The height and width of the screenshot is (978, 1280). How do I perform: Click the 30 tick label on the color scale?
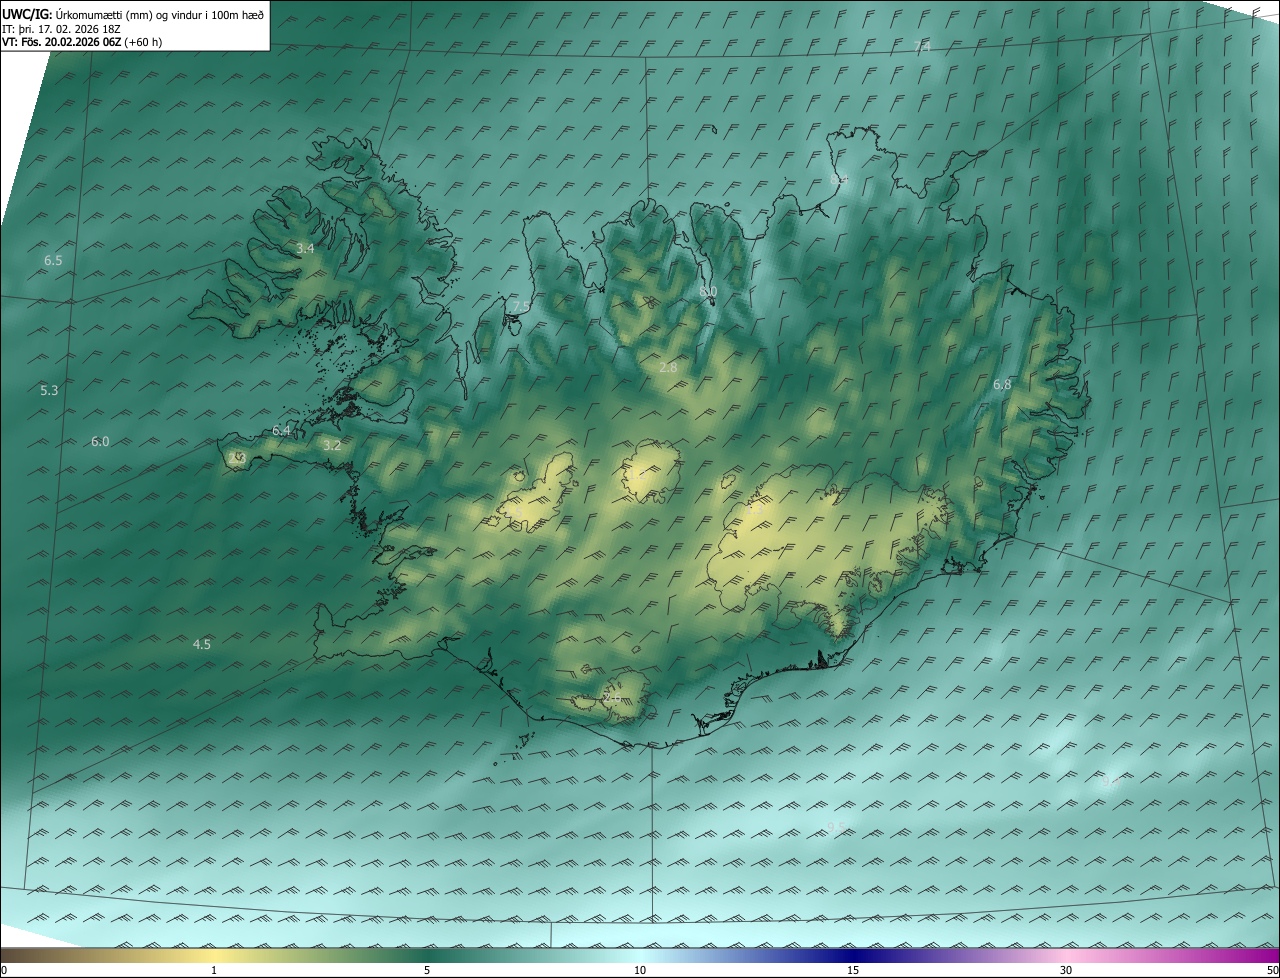pos(1066,970)
